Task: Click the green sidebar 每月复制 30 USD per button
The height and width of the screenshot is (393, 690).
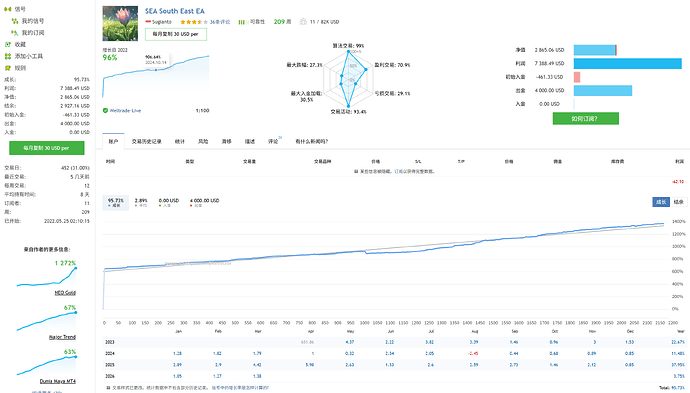Action: point(47,148)
